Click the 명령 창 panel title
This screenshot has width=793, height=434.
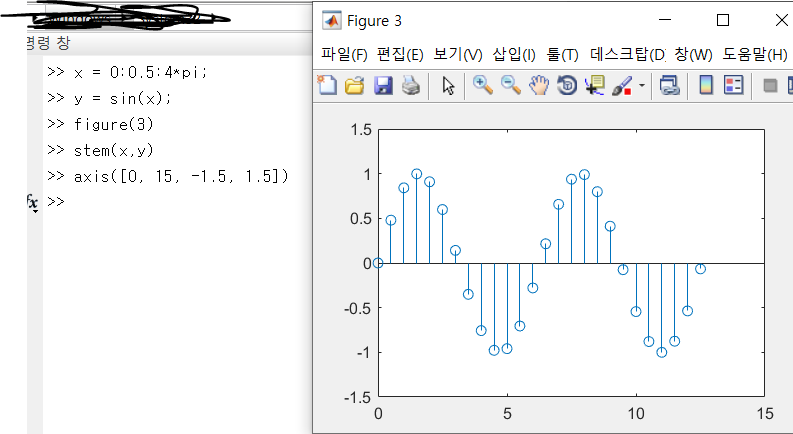point(48,43)
